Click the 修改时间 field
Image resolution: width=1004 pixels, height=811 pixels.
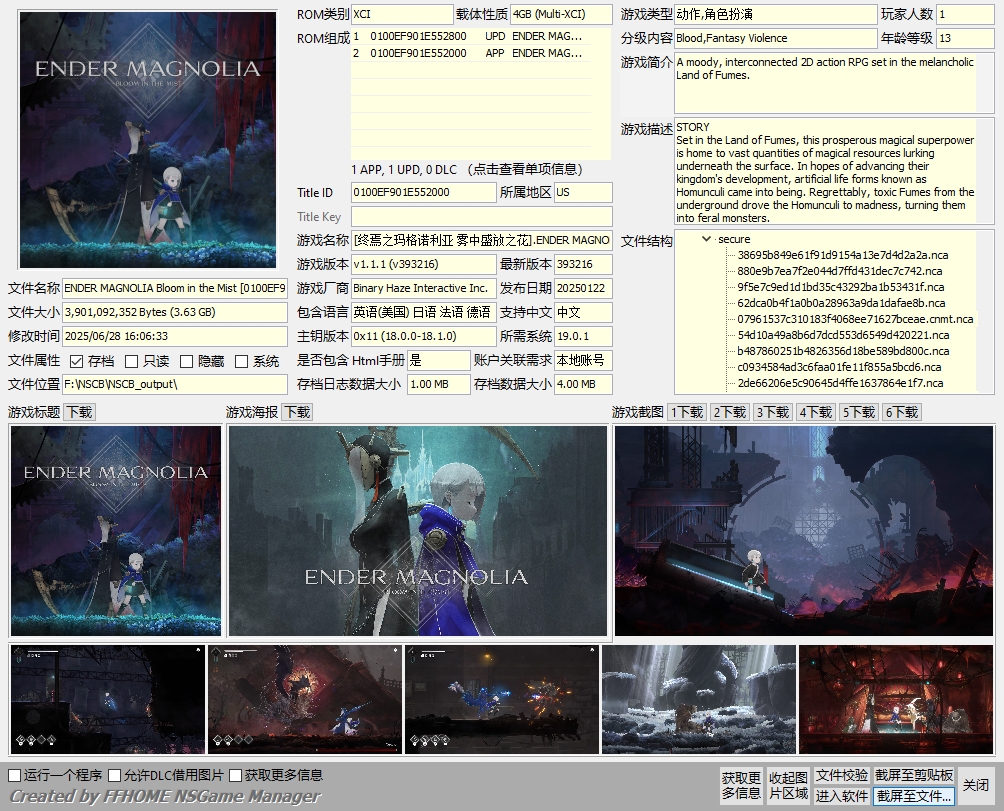point(175,337)
